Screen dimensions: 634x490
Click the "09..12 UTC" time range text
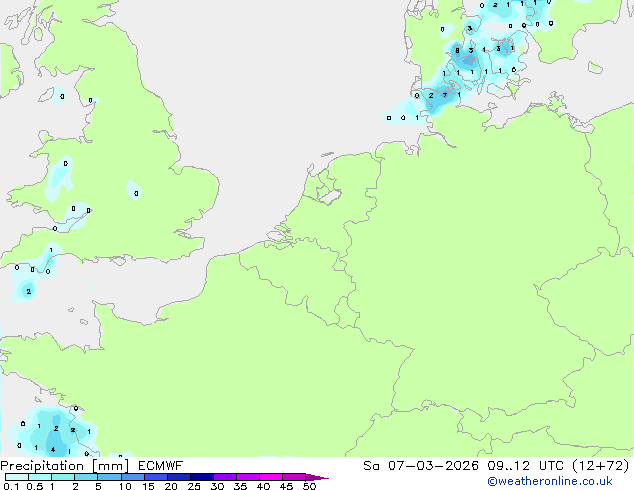coord(525,466)
